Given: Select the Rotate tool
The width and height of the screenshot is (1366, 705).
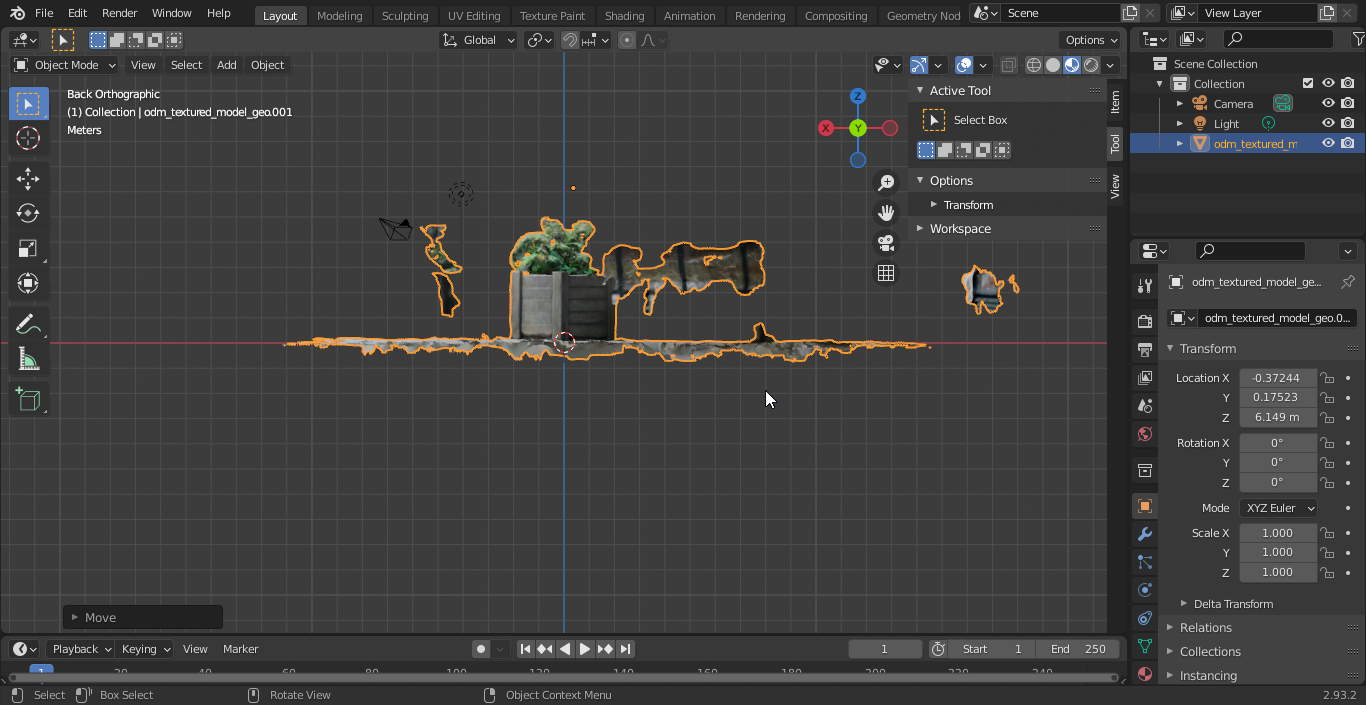Looking at the screenshot, I should tap(28, 214).
